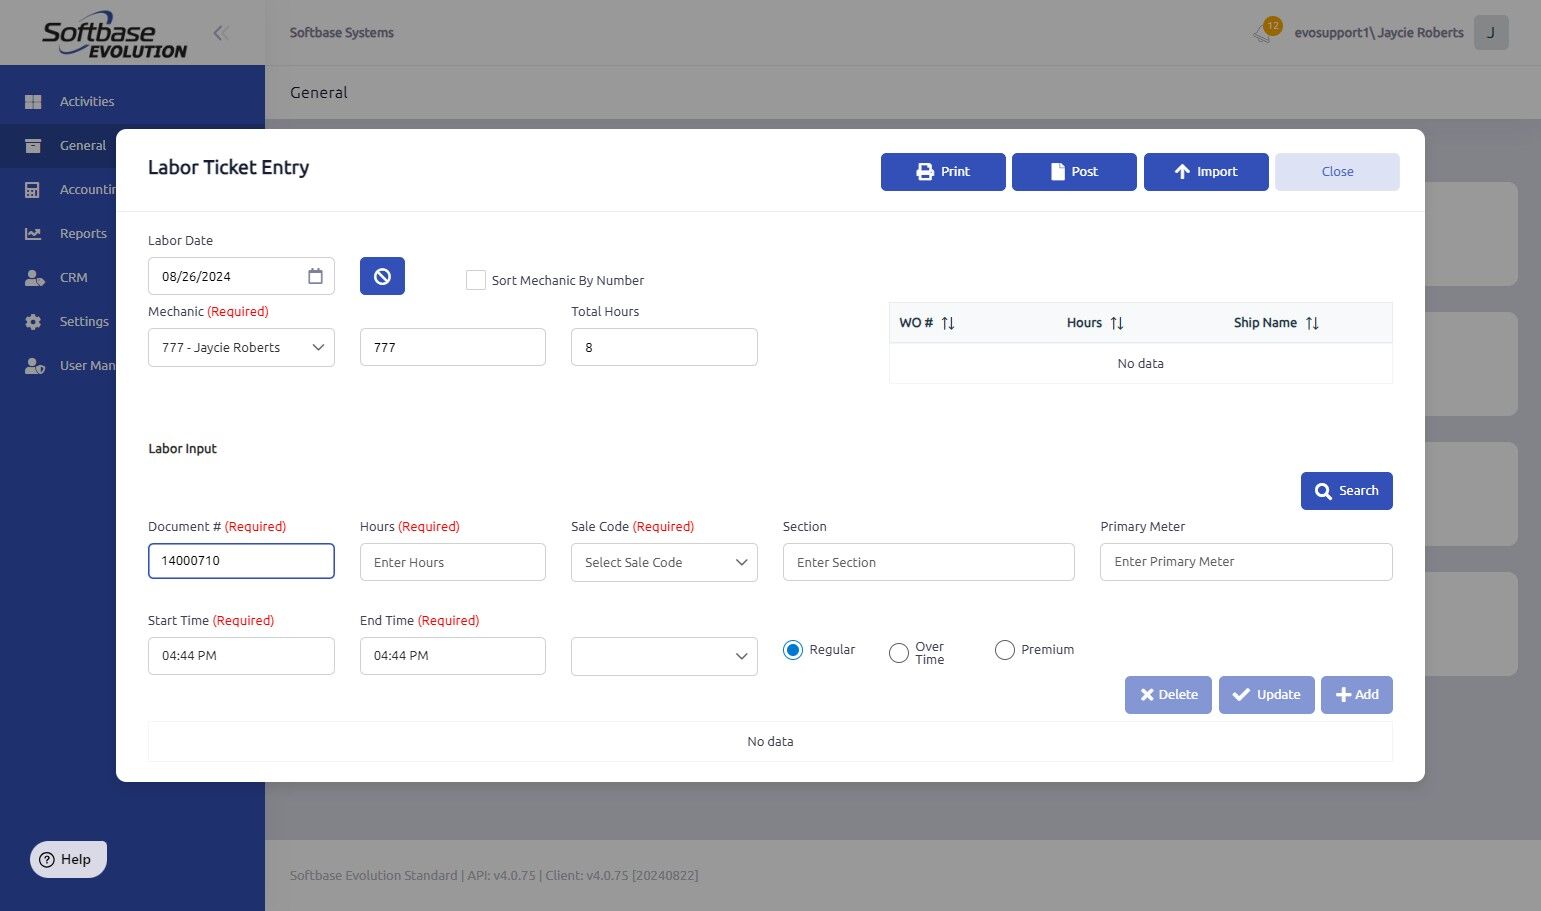Click the Post button
This screenshot has width=1541, height=911.
point(1074,172)
